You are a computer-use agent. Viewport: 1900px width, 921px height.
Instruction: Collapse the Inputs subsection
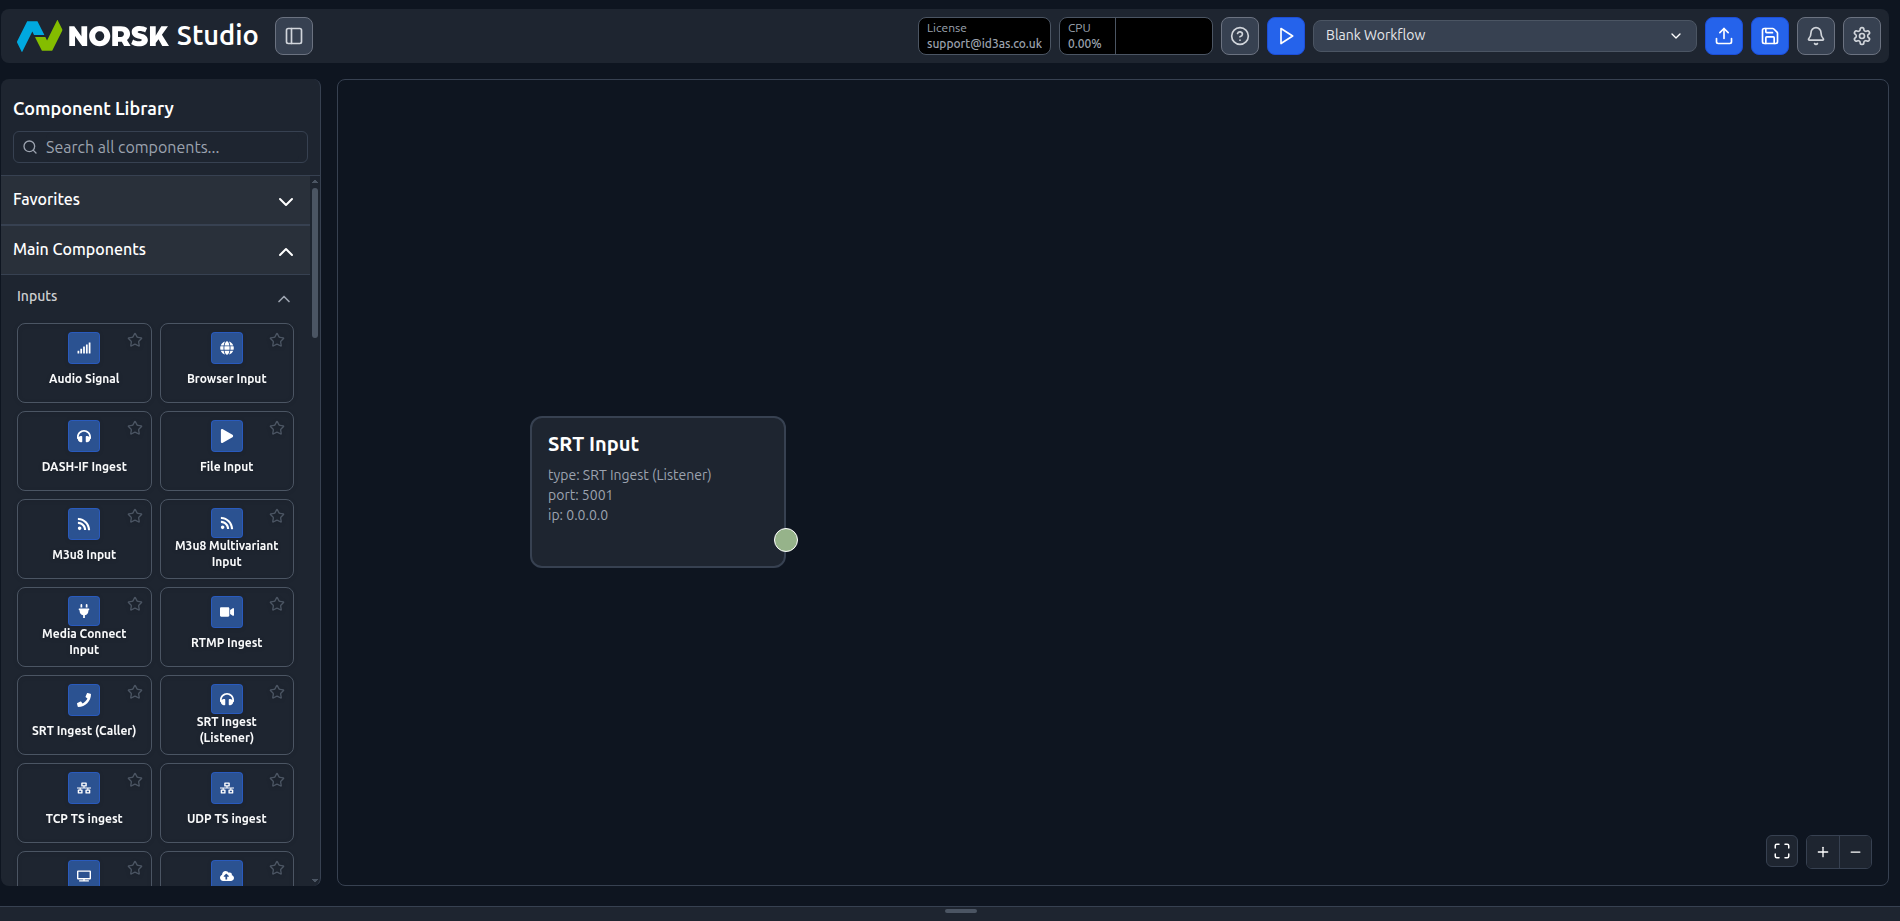[x=156, y=297]
